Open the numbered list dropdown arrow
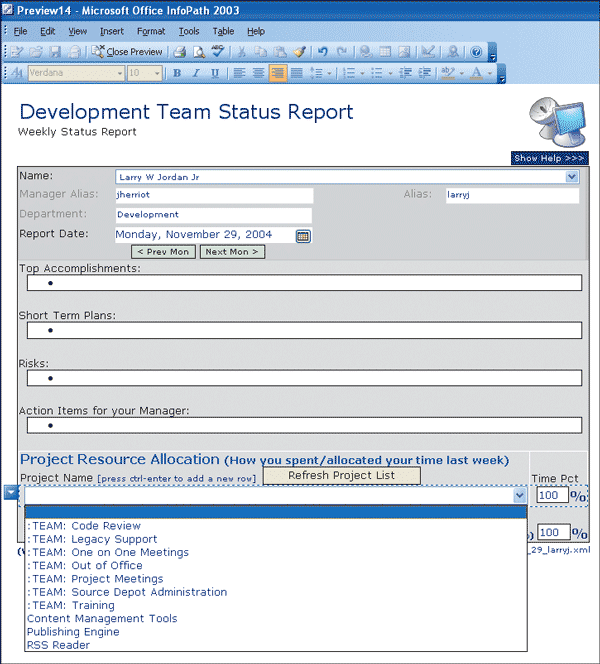Viewport: 600px width, 664px height. [x=362, y=73]
